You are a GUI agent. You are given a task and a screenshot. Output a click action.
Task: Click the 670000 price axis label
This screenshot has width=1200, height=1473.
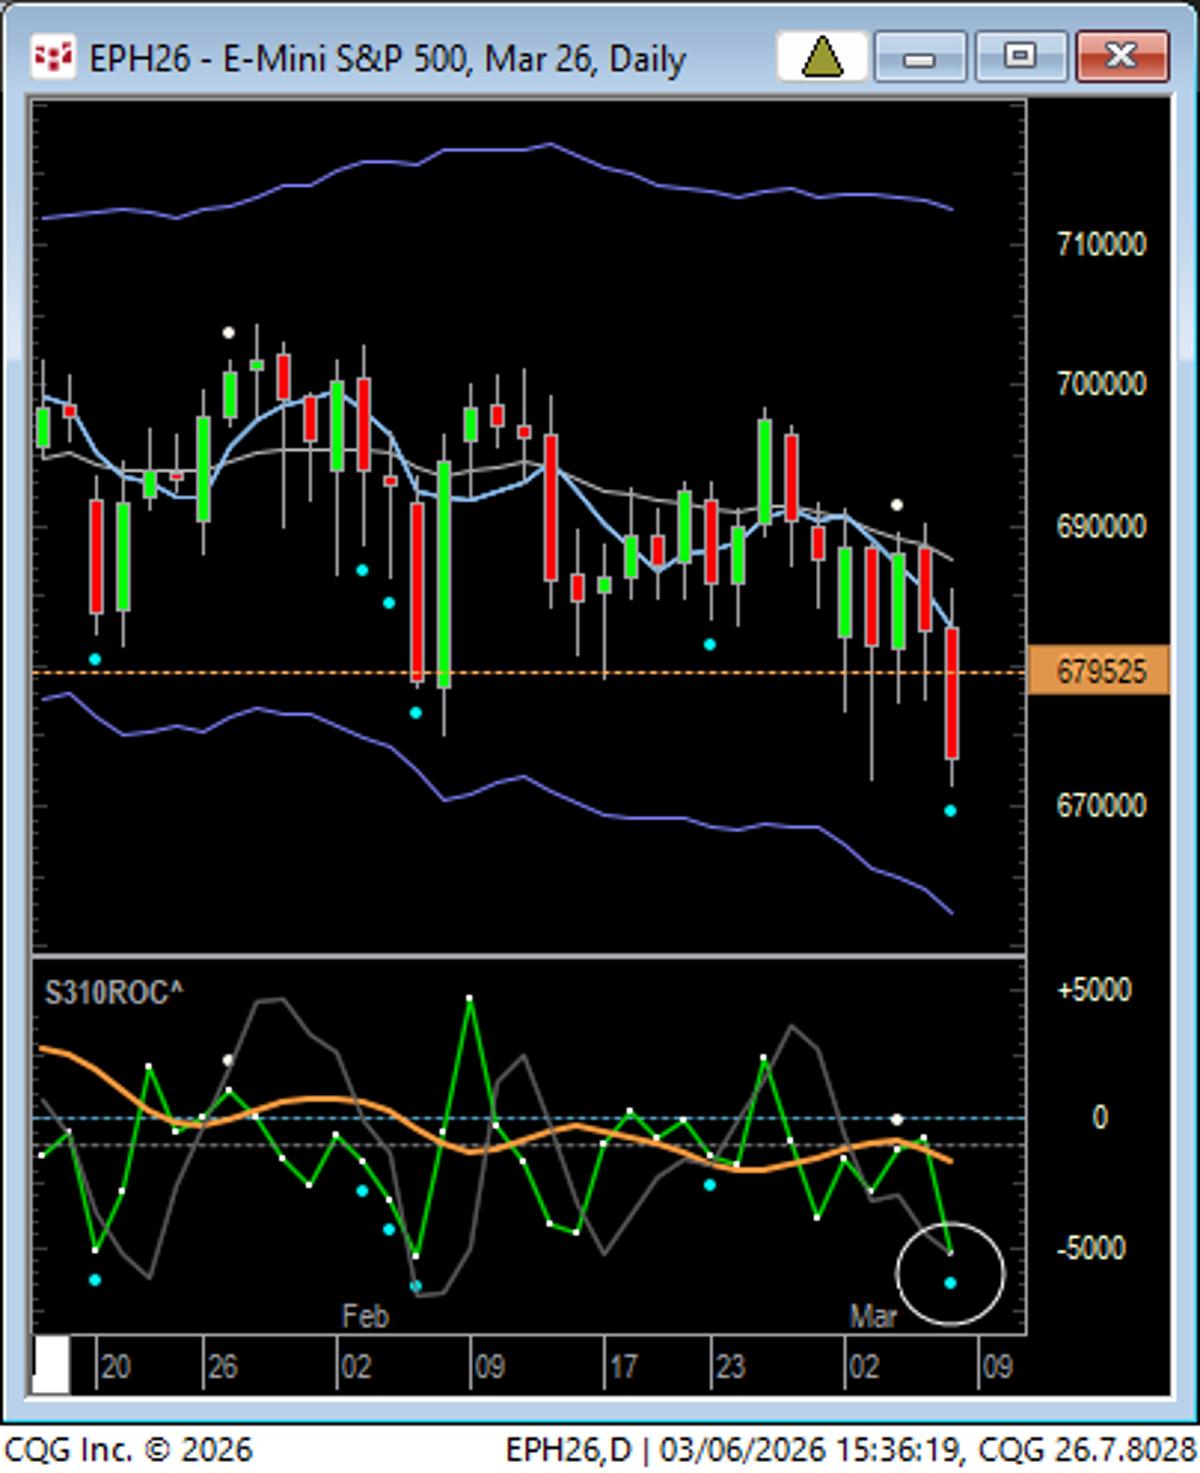[1100, 806]
